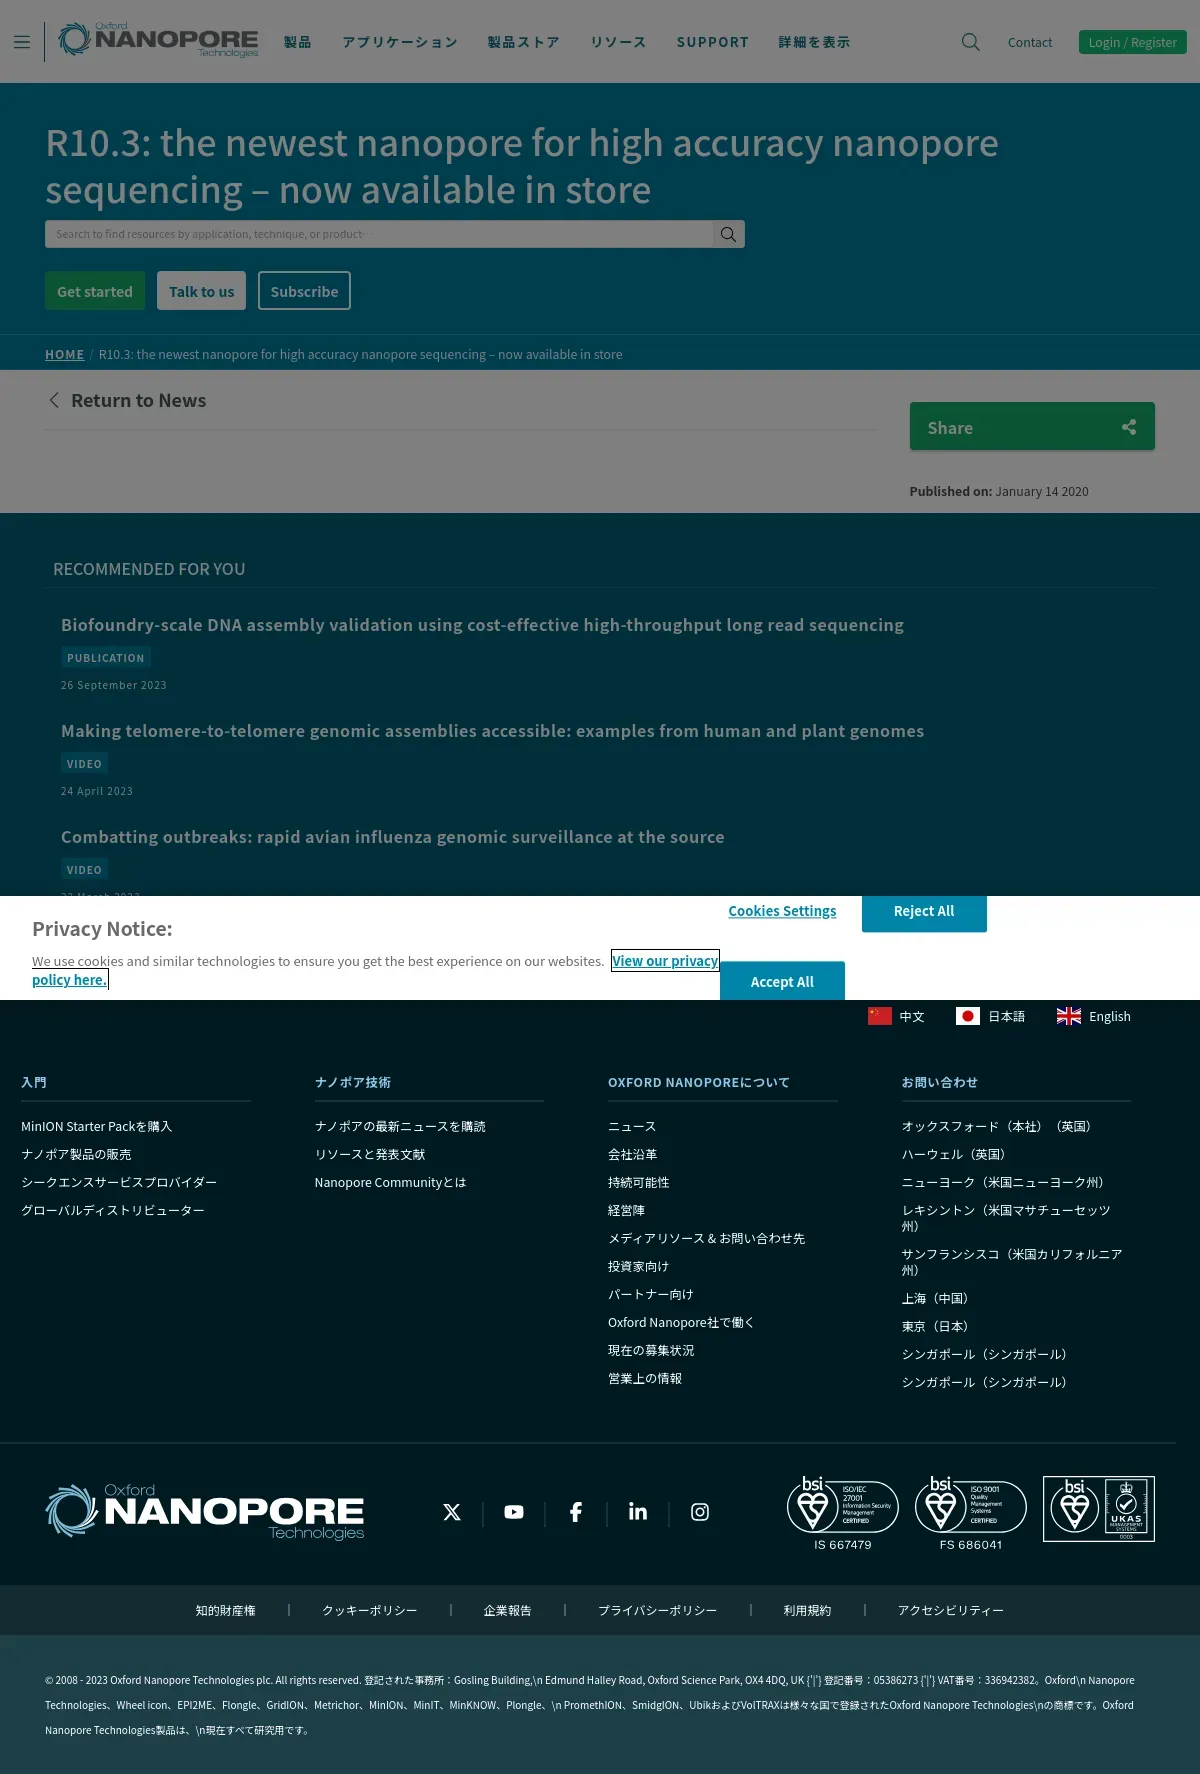The height and width of the screenshot is (1774, 1200).
Task: Open the 製品 menu
Action: tap(297, 42)
